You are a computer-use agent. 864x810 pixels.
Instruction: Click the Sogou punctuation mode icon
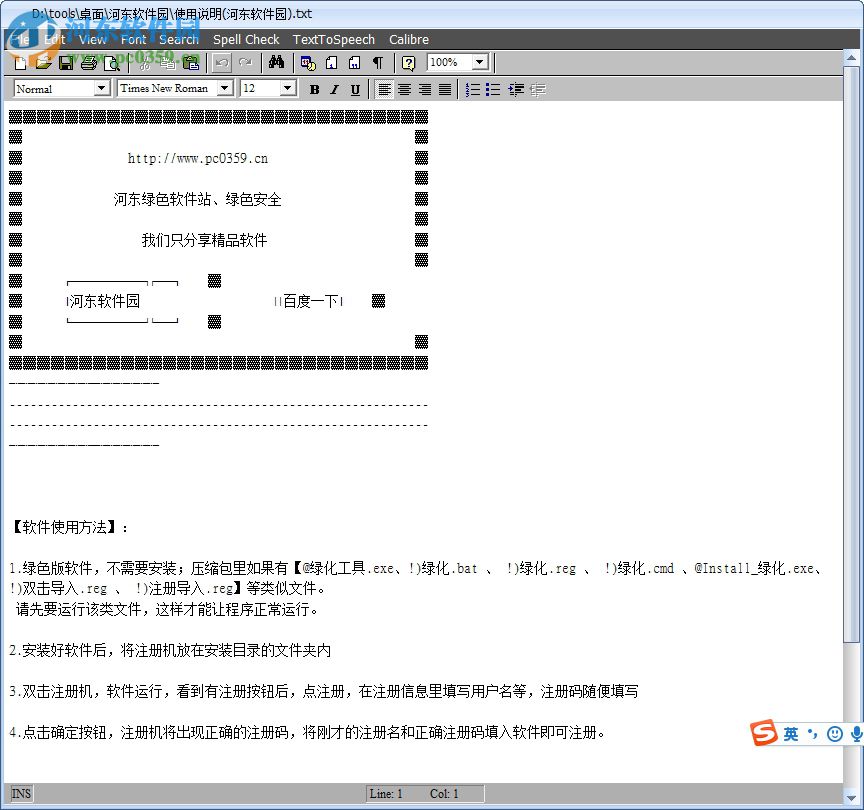tap(813, 733)
